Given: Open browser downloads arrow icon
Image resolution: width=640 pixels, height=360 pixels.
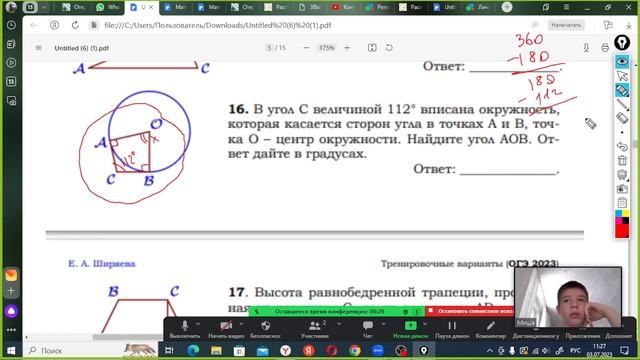Looking at the screenshot, I should pyautogui.click(x=629, y=25).
